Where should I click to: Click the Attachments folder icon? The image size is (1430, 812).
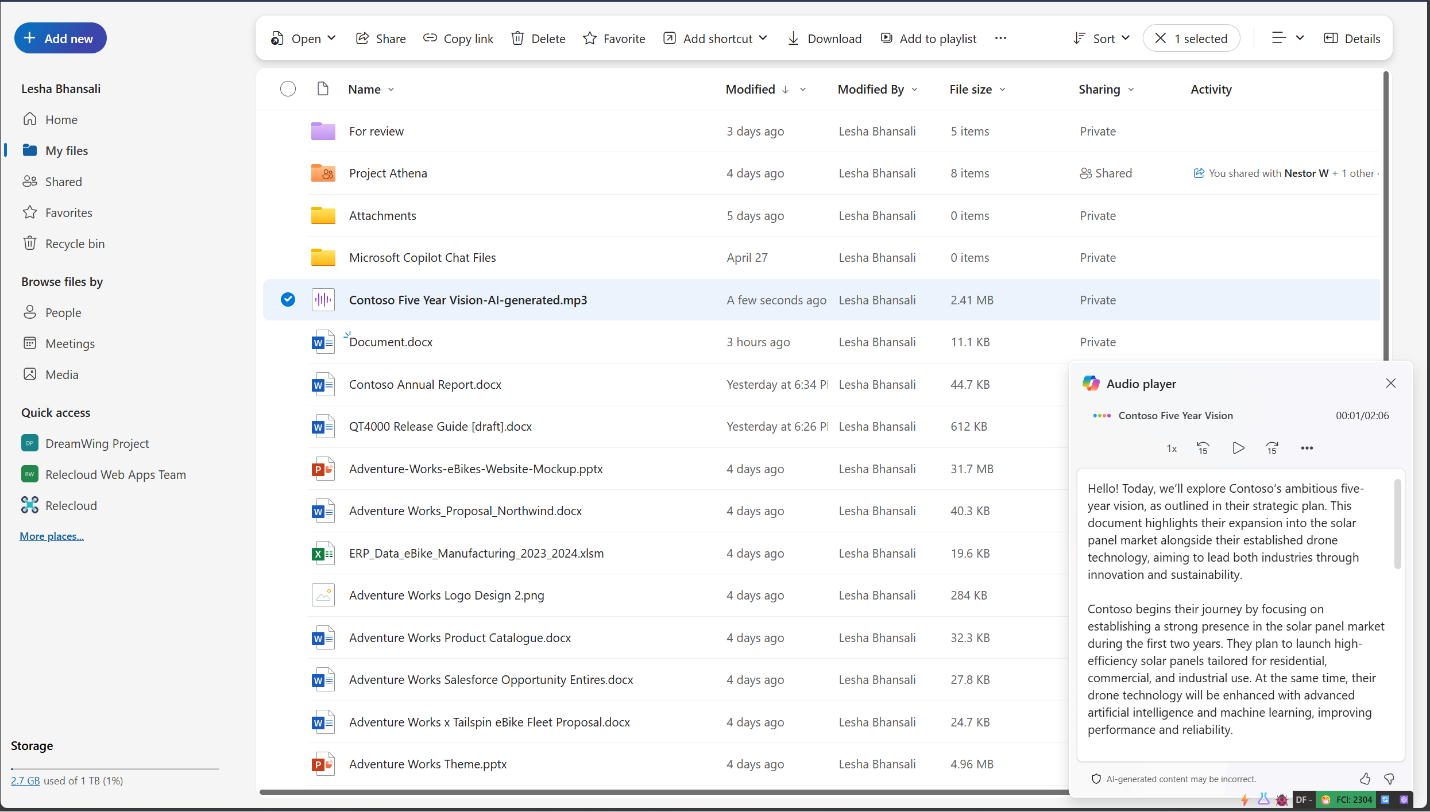[323, 215]
